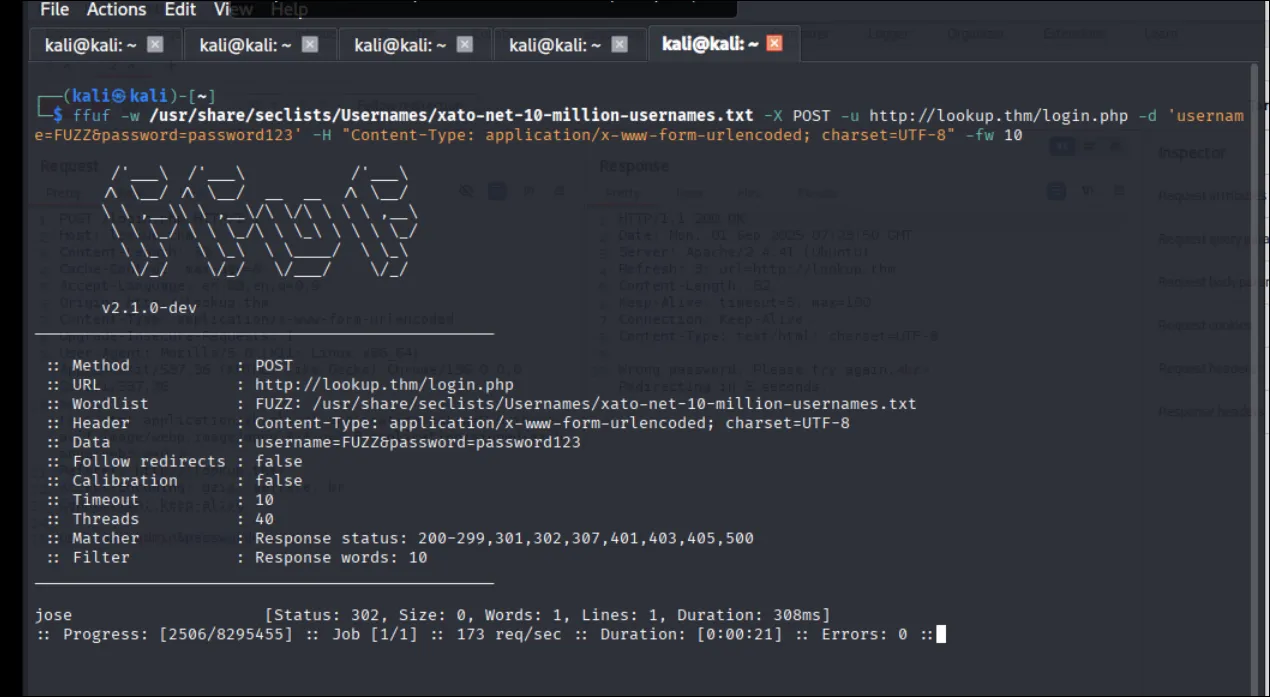
Task: Open the Edit menu
Action: tap(180, 9)
